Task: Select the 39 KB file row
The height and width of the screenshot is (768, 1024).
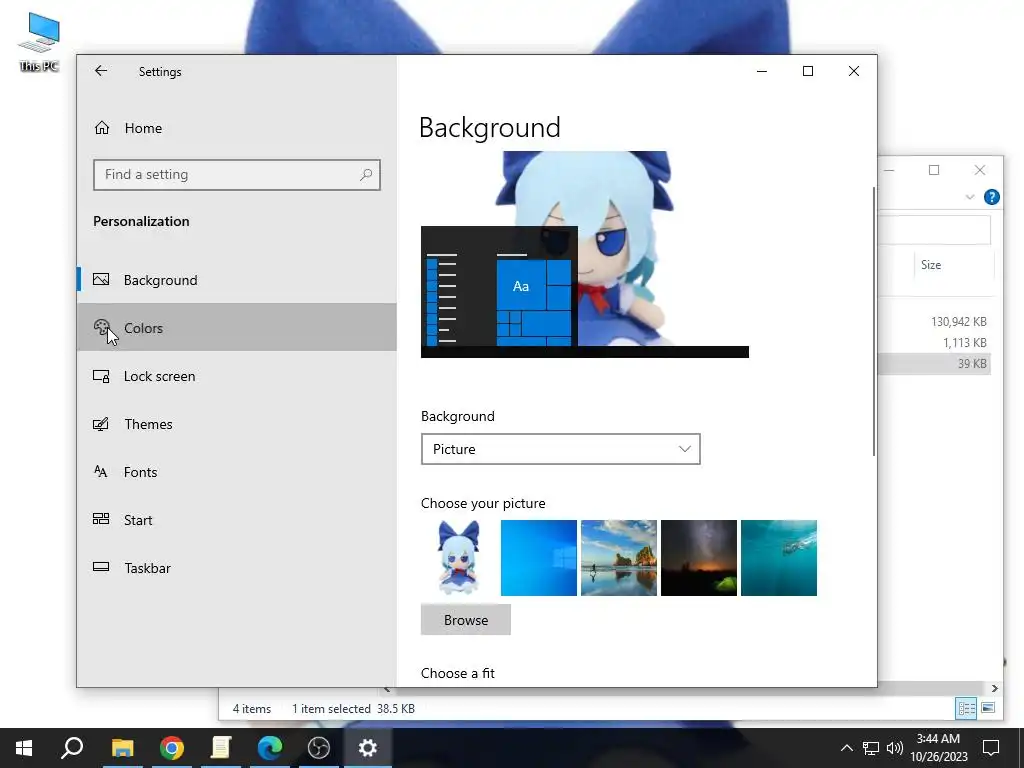Action: (935, 364)
